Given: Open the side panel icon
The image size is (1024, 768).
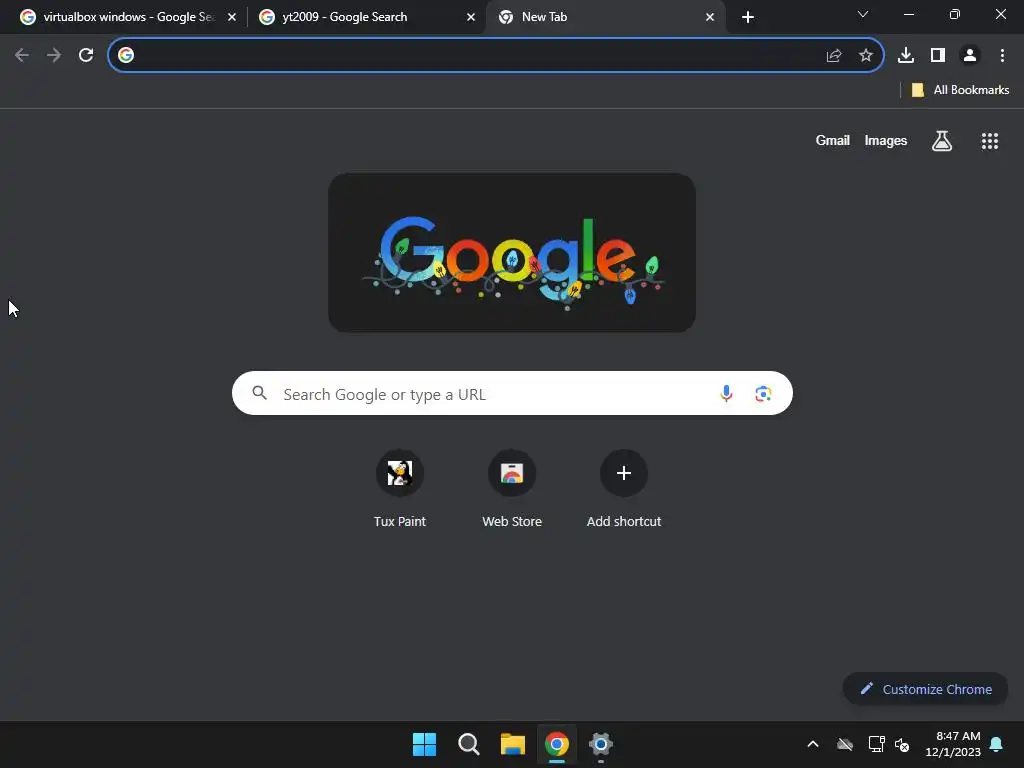Looking at the screenshot, I should tap(938, 56).
